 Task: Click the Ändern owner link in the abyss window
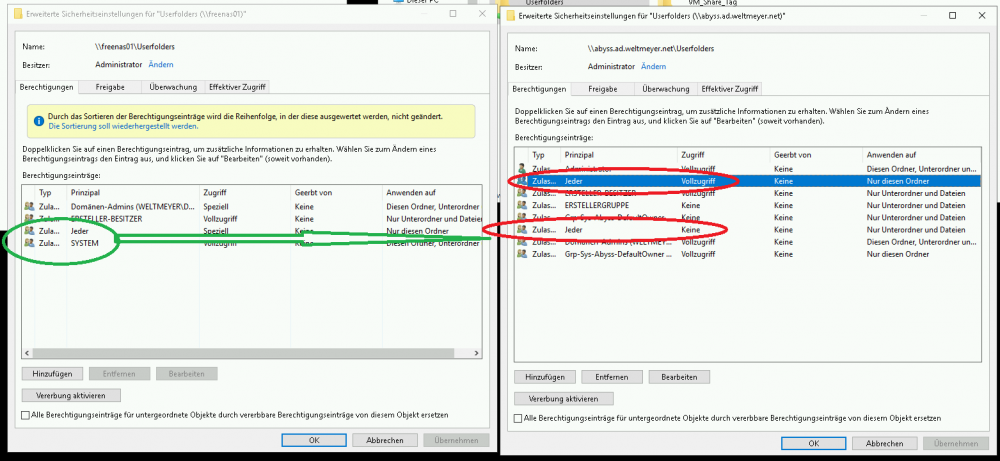point(654,66)
